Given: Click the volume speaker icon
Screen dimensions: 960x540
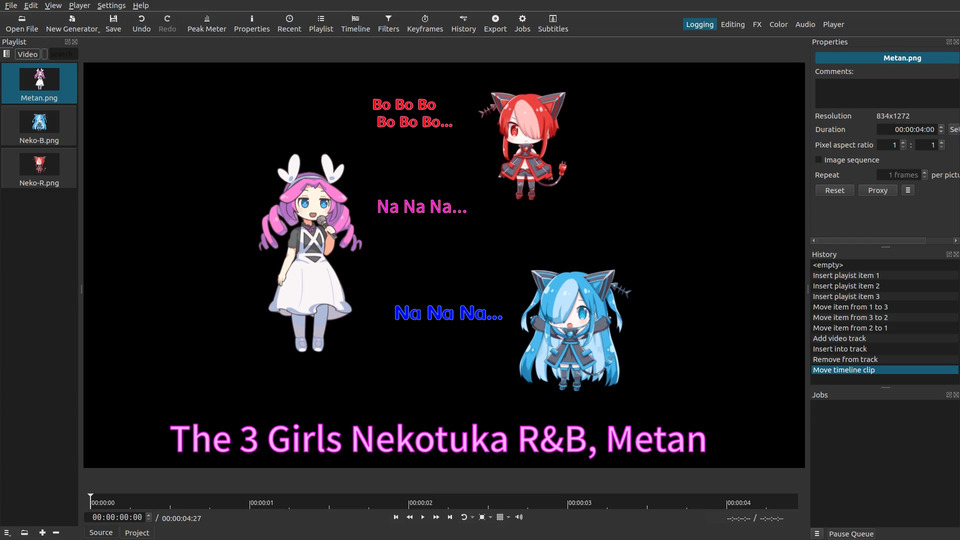Looking at the screenshot, I should [x=519, y=517].
